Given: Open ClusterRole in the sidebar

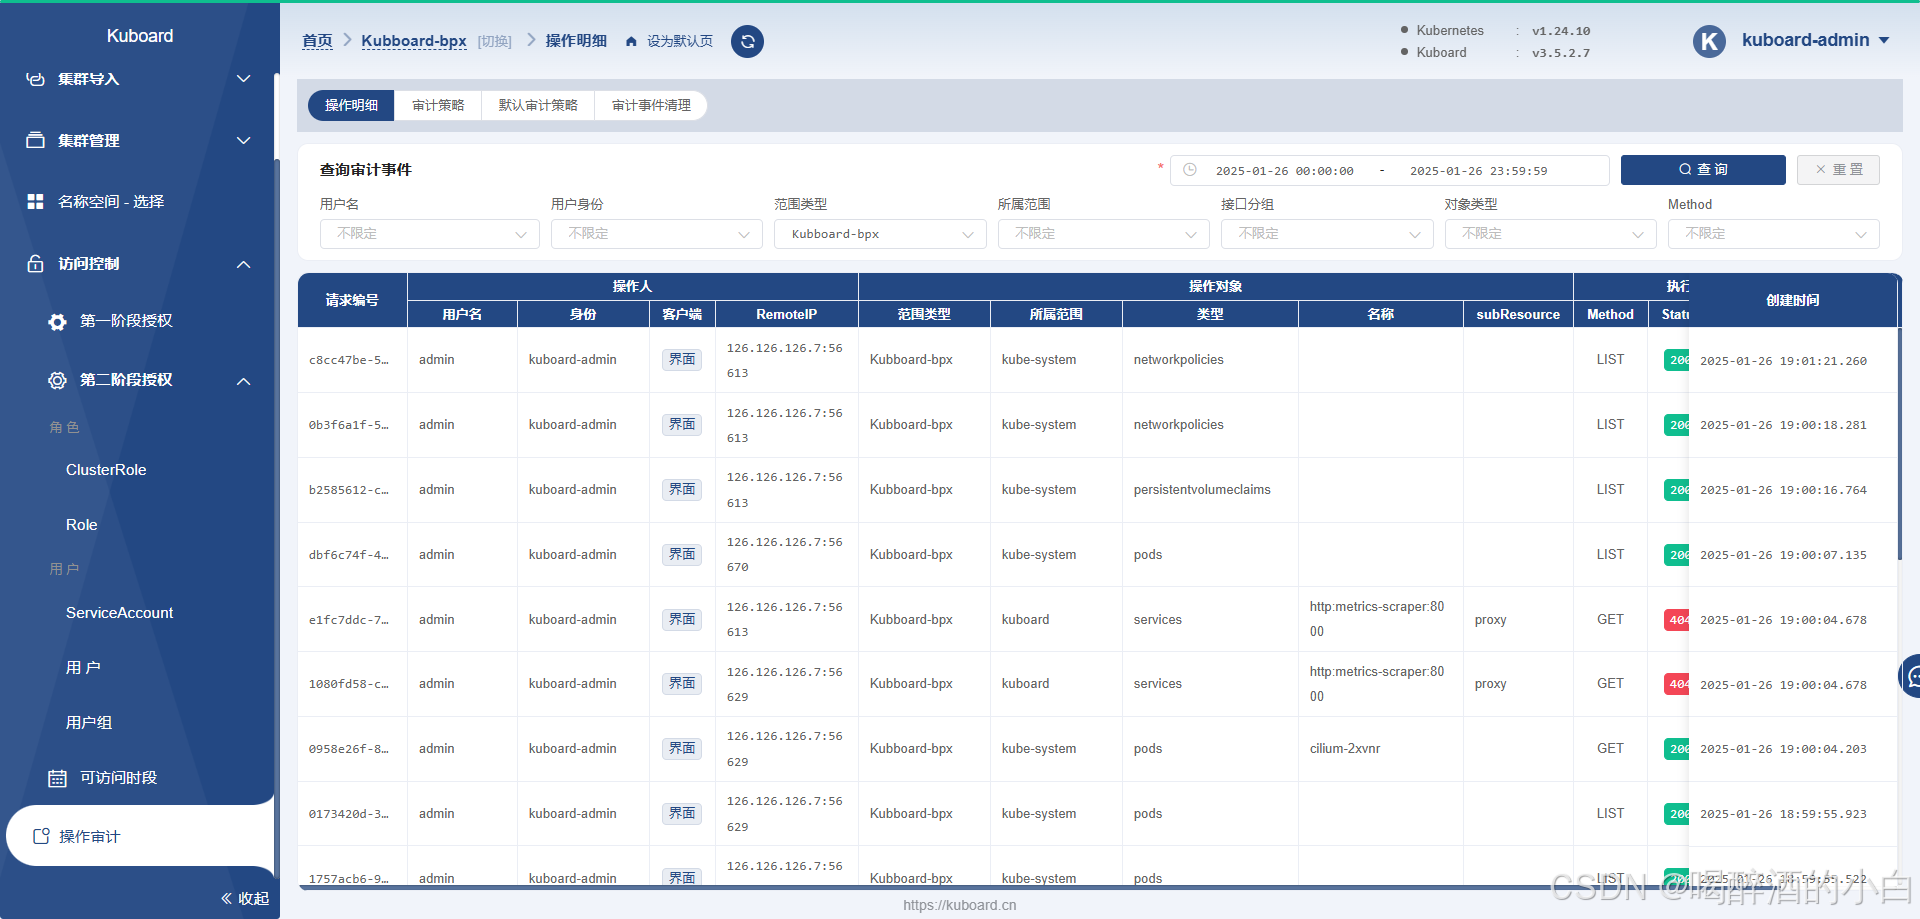Looking at the screenshot, I should point(106,470).
